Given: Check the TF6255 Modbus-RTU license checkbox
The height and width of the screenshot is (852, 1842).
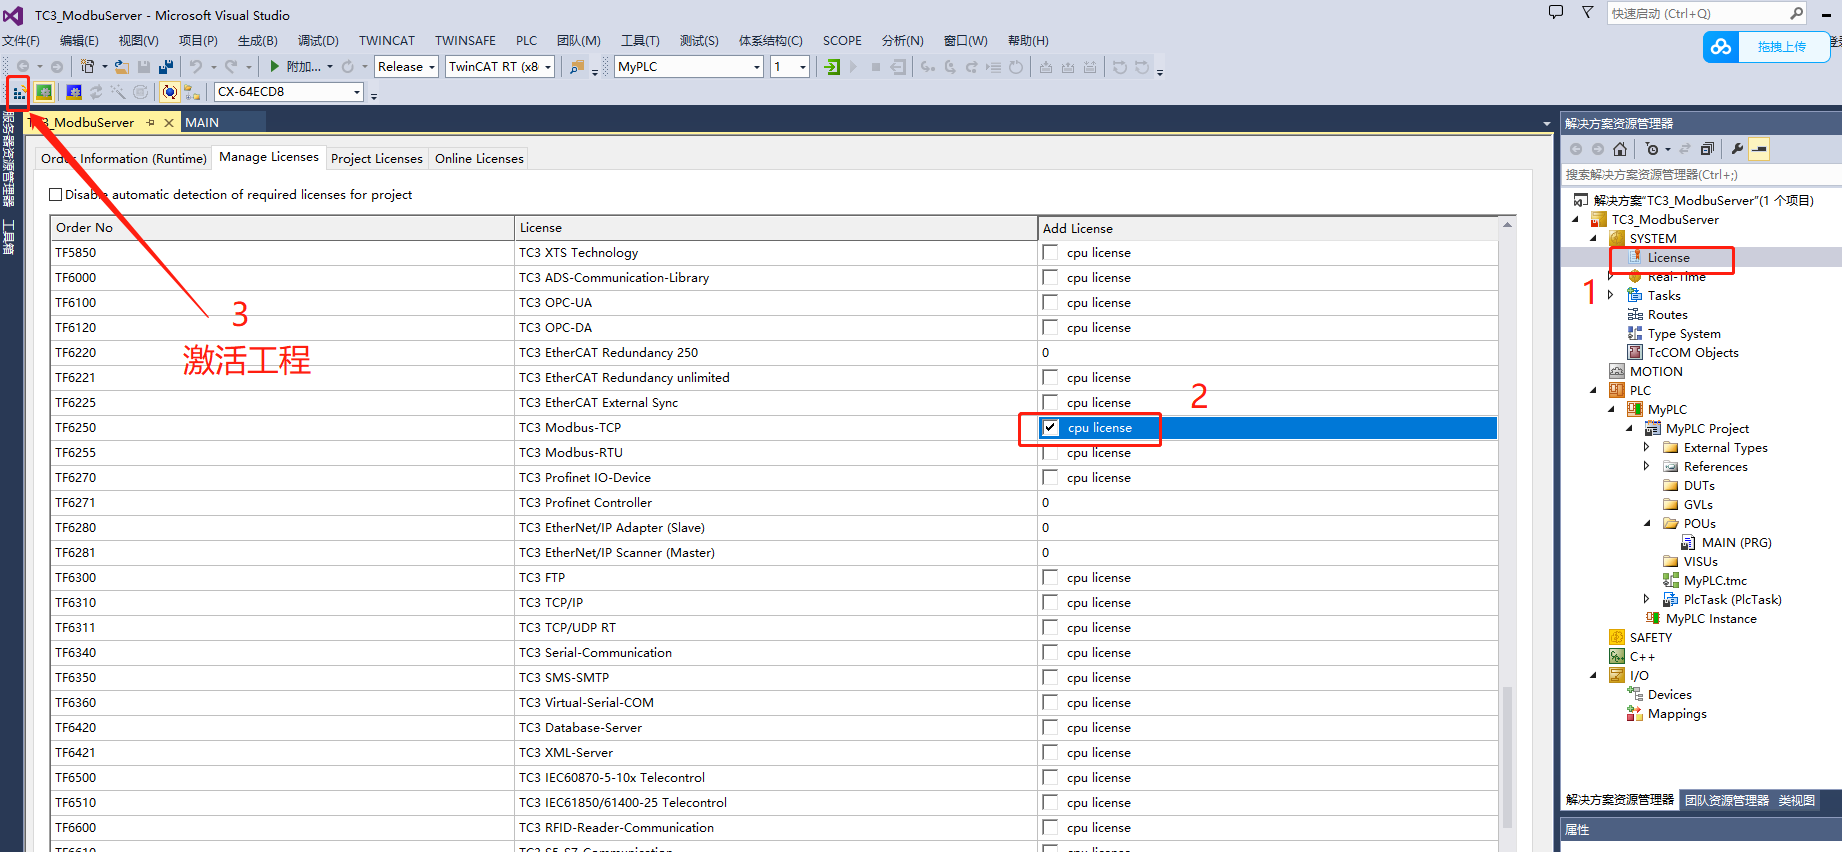Looking at the screenshot, I should 1050,453.
